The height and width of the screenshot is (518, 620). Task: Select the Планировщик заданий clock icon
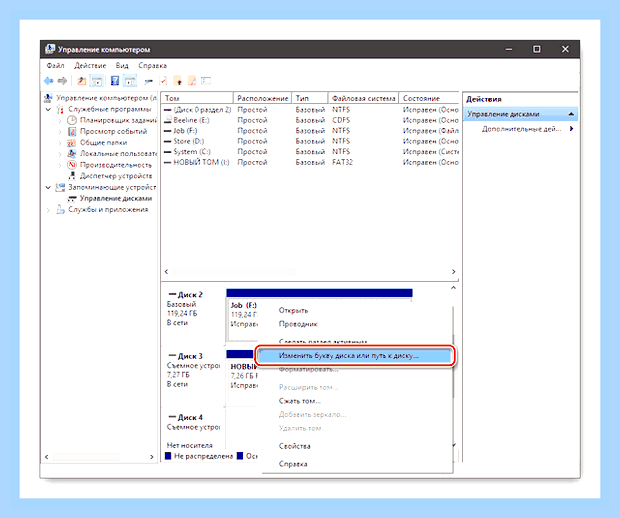click(72, 120)
